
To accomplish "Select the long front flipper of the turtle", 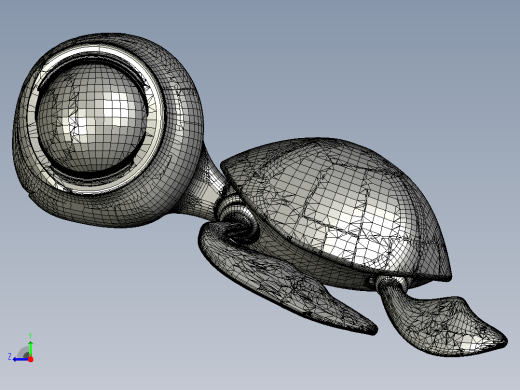I will (x=283, y=277).
